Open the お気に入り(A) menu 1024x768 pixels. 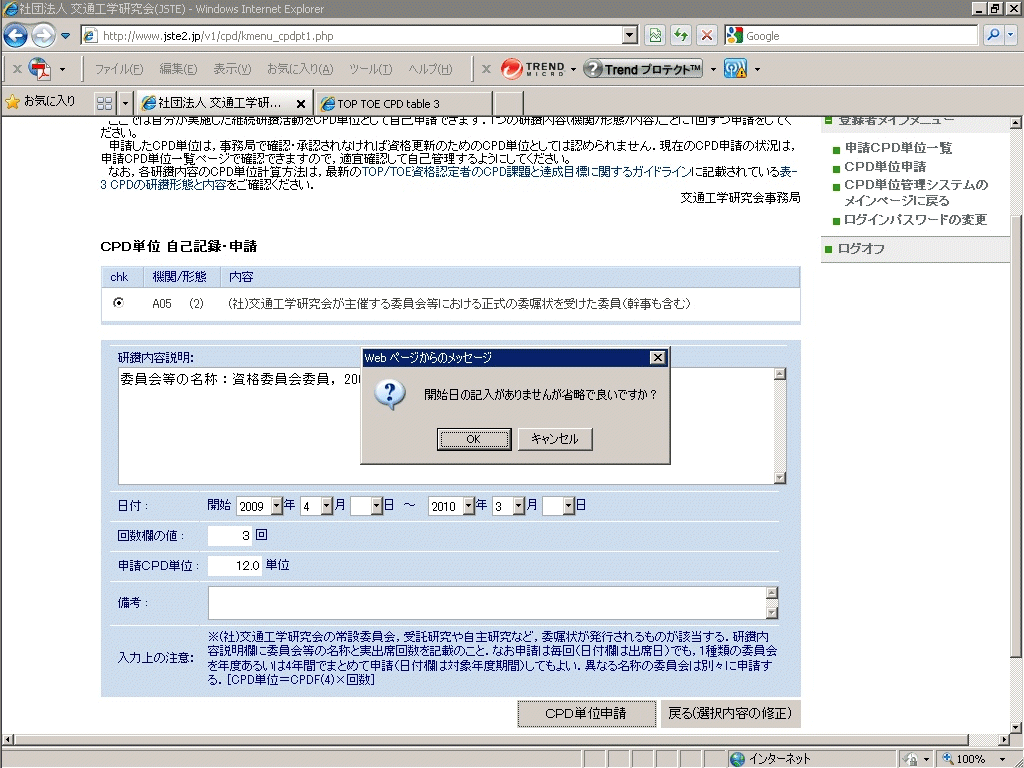pyautogui.click(x=300, y=69)
